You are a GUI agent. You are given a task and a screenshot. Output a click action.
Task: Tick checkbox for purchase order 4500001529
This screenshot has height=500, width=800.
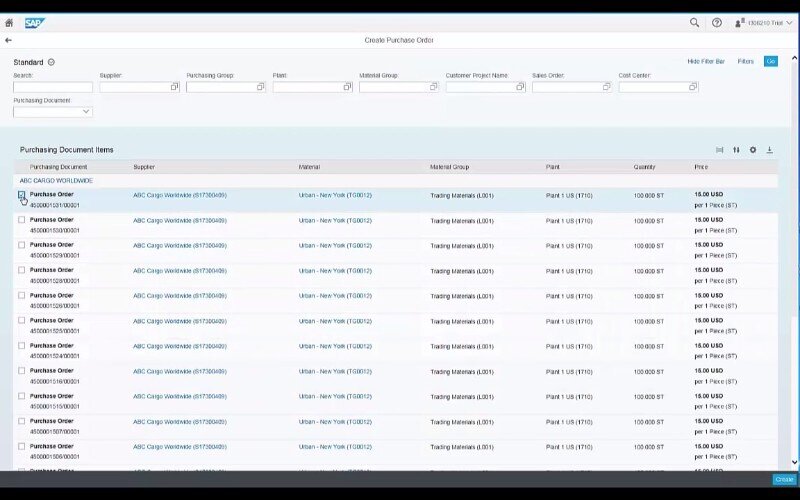[x=21, y=245]
